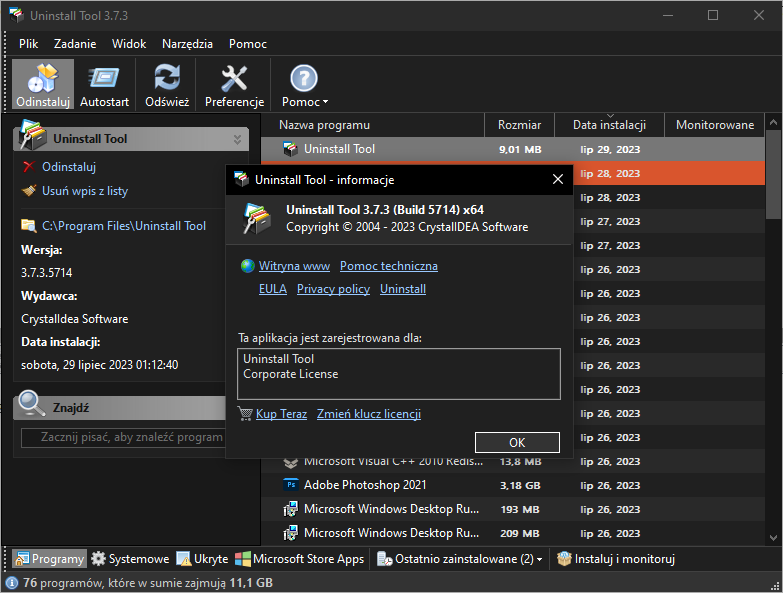Click the folder icon beside install path
Image resolution: width=783 pixels, height=593 pixels.
coord(28,226)
